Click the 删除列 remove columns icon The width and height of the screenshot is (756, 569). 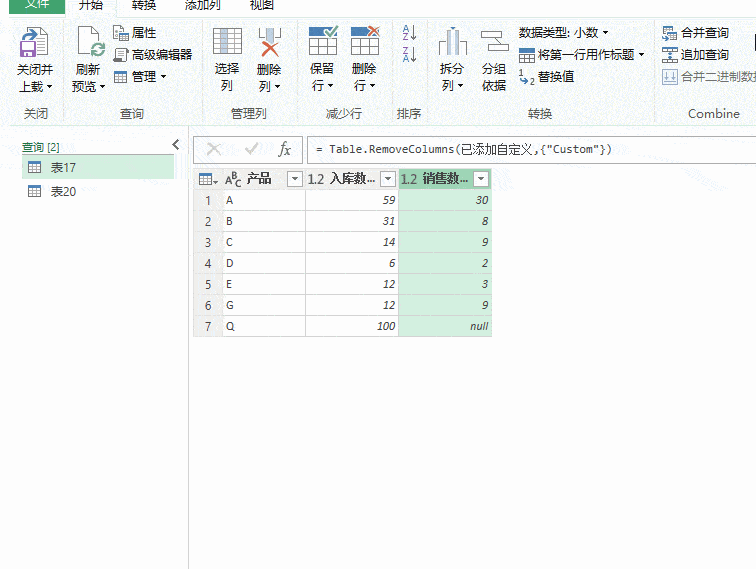click(270, 42)
